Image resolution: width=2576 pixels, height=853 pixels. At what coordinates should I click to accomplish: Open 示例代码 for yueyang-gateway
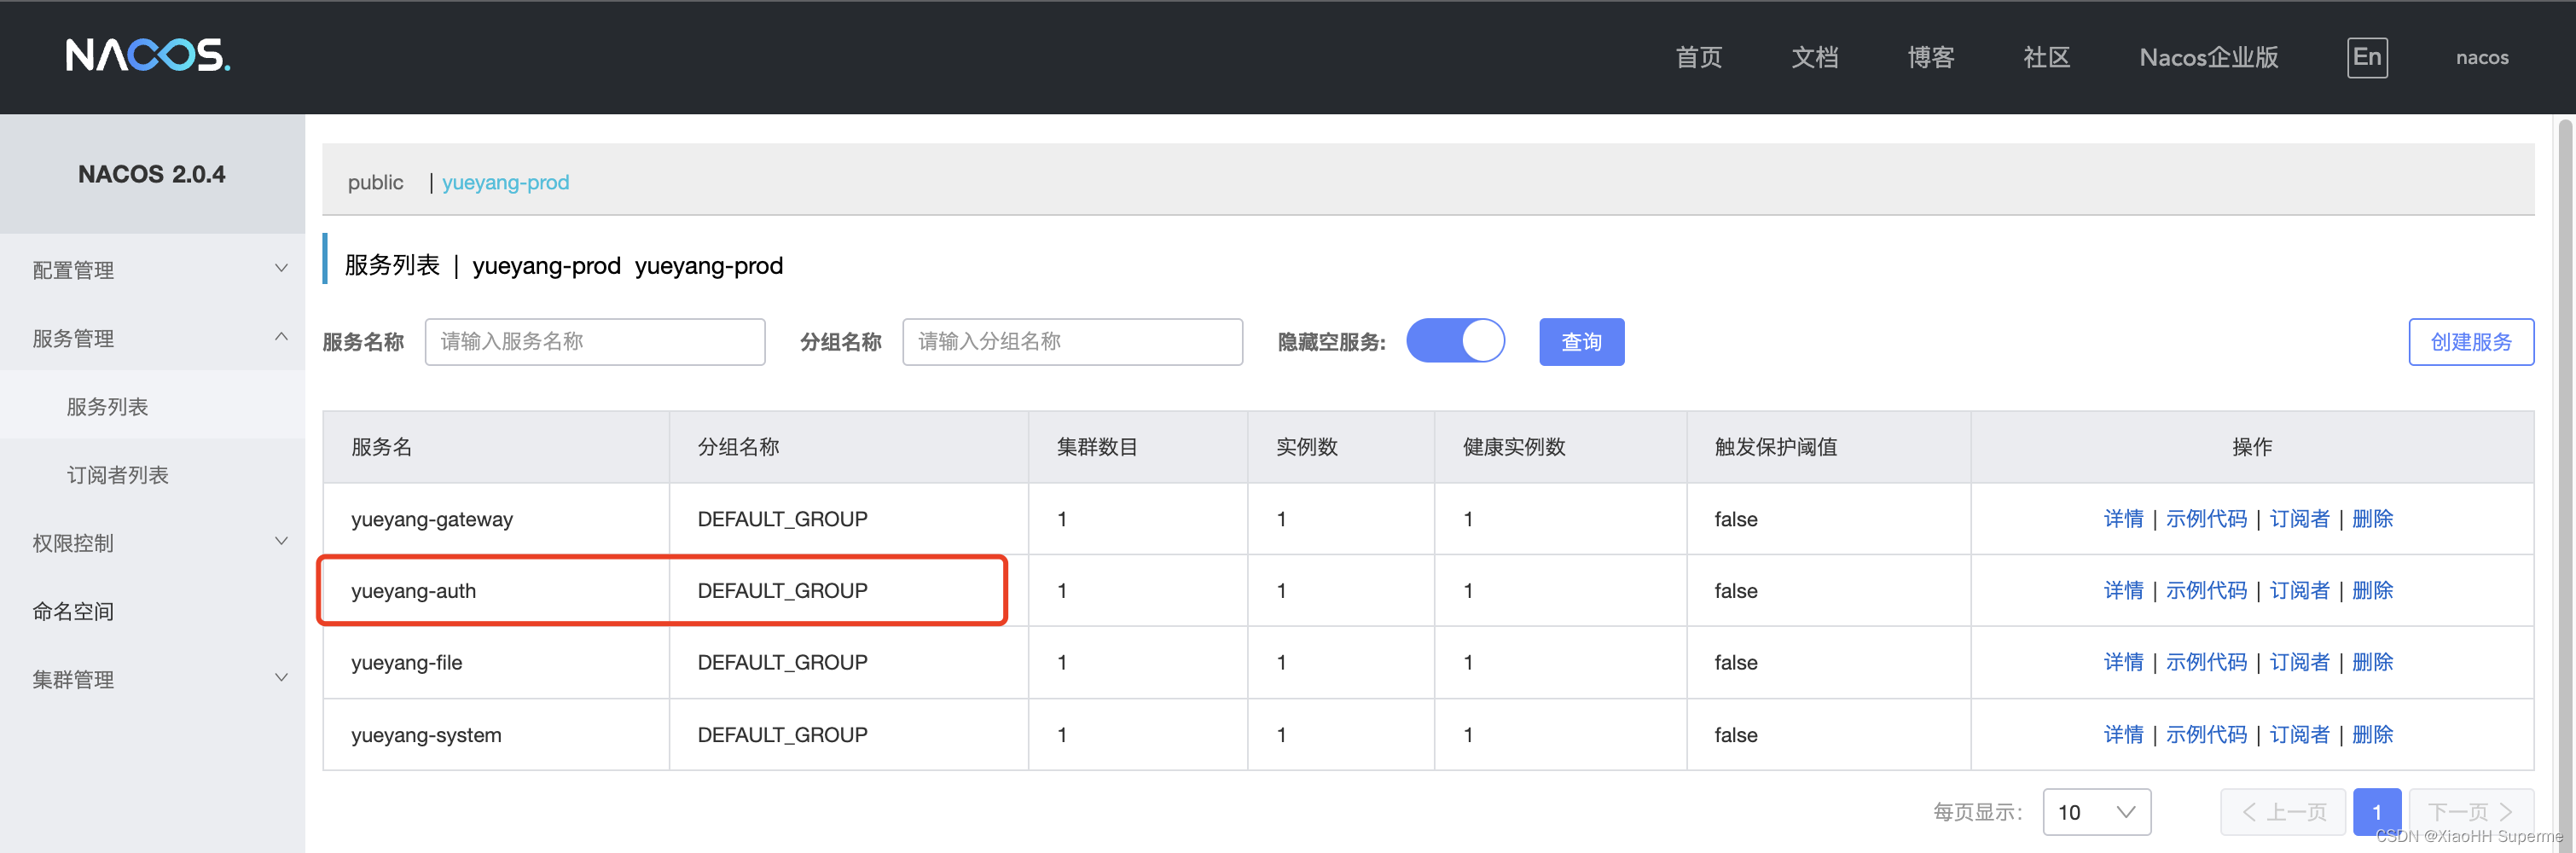[x=2206, y=518]
